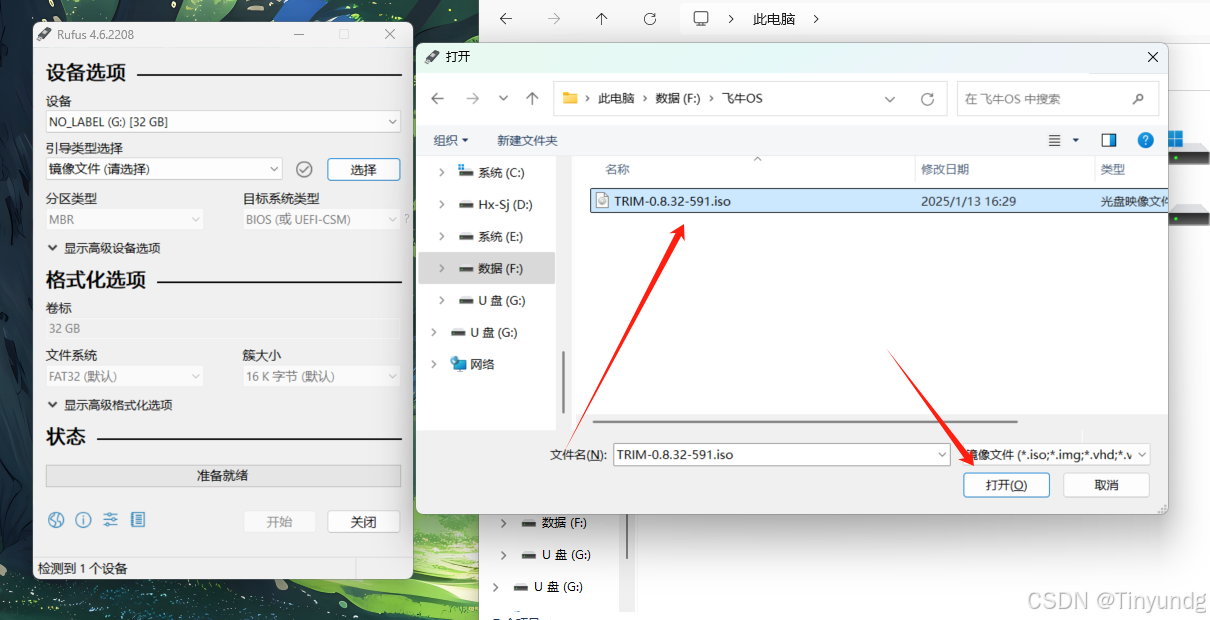Select the TRIM-0.8.32-591.iso file entry
This screenshot has height=620, width=1210.
pos(673,201)
